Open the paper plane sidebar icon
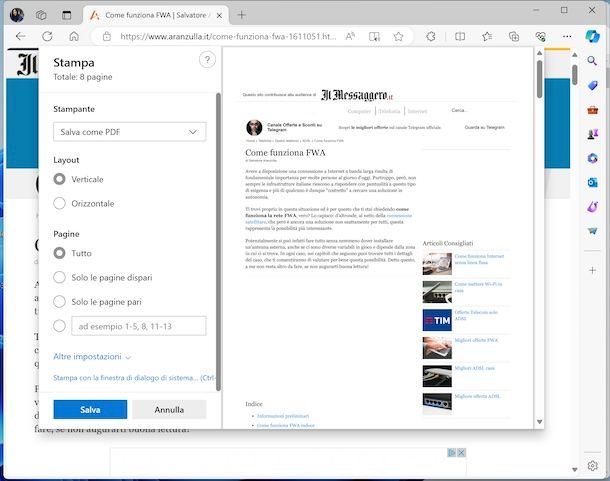 coord(592,231)
